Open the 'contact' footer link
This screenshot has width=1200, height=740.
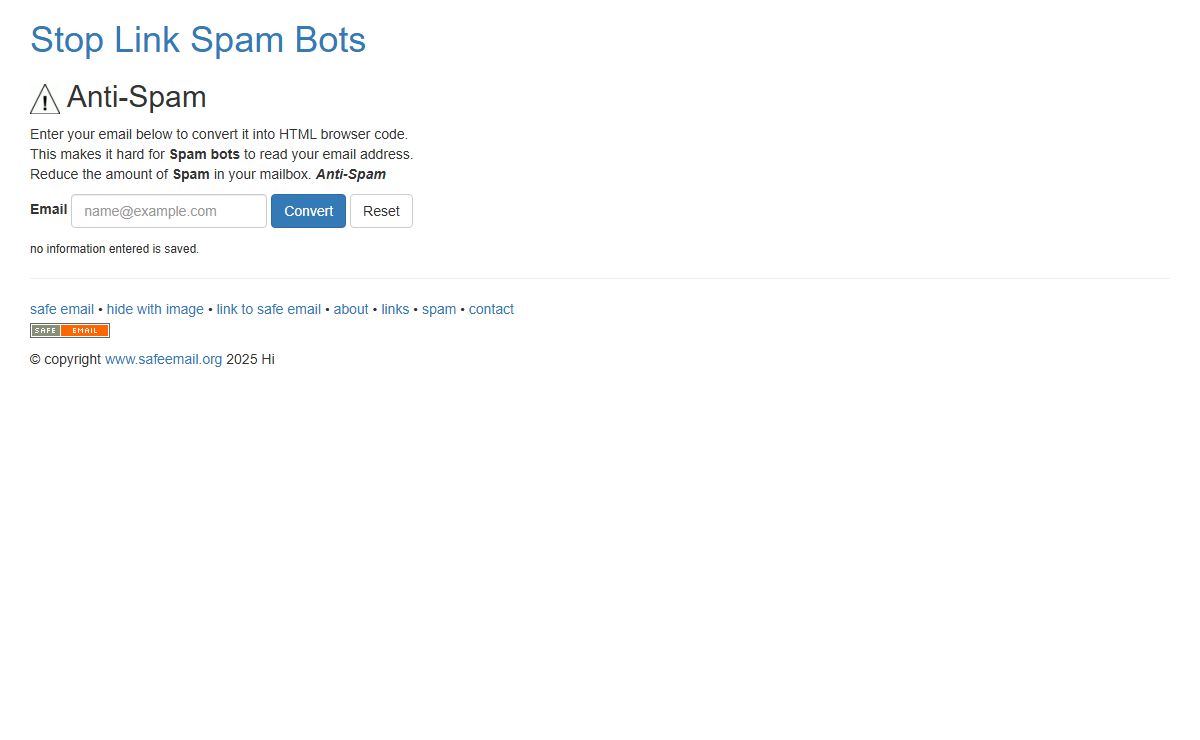491,309
